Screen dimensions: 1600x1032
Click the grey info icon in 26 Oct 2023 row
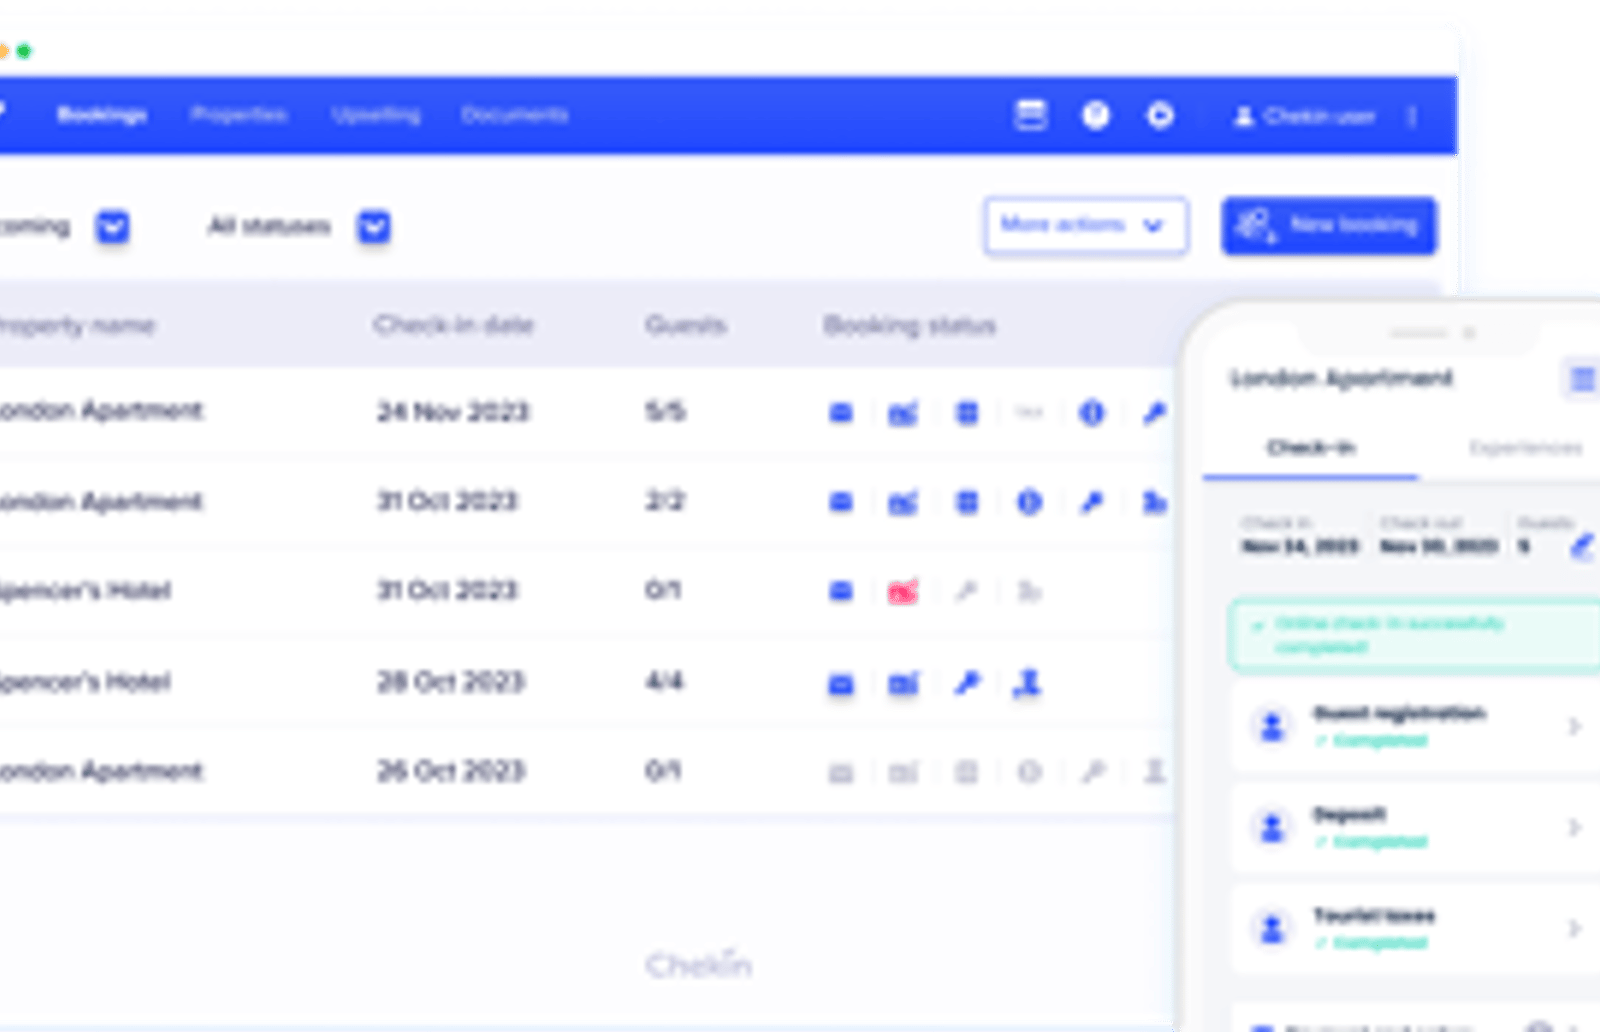click(x=1029, y=772)
